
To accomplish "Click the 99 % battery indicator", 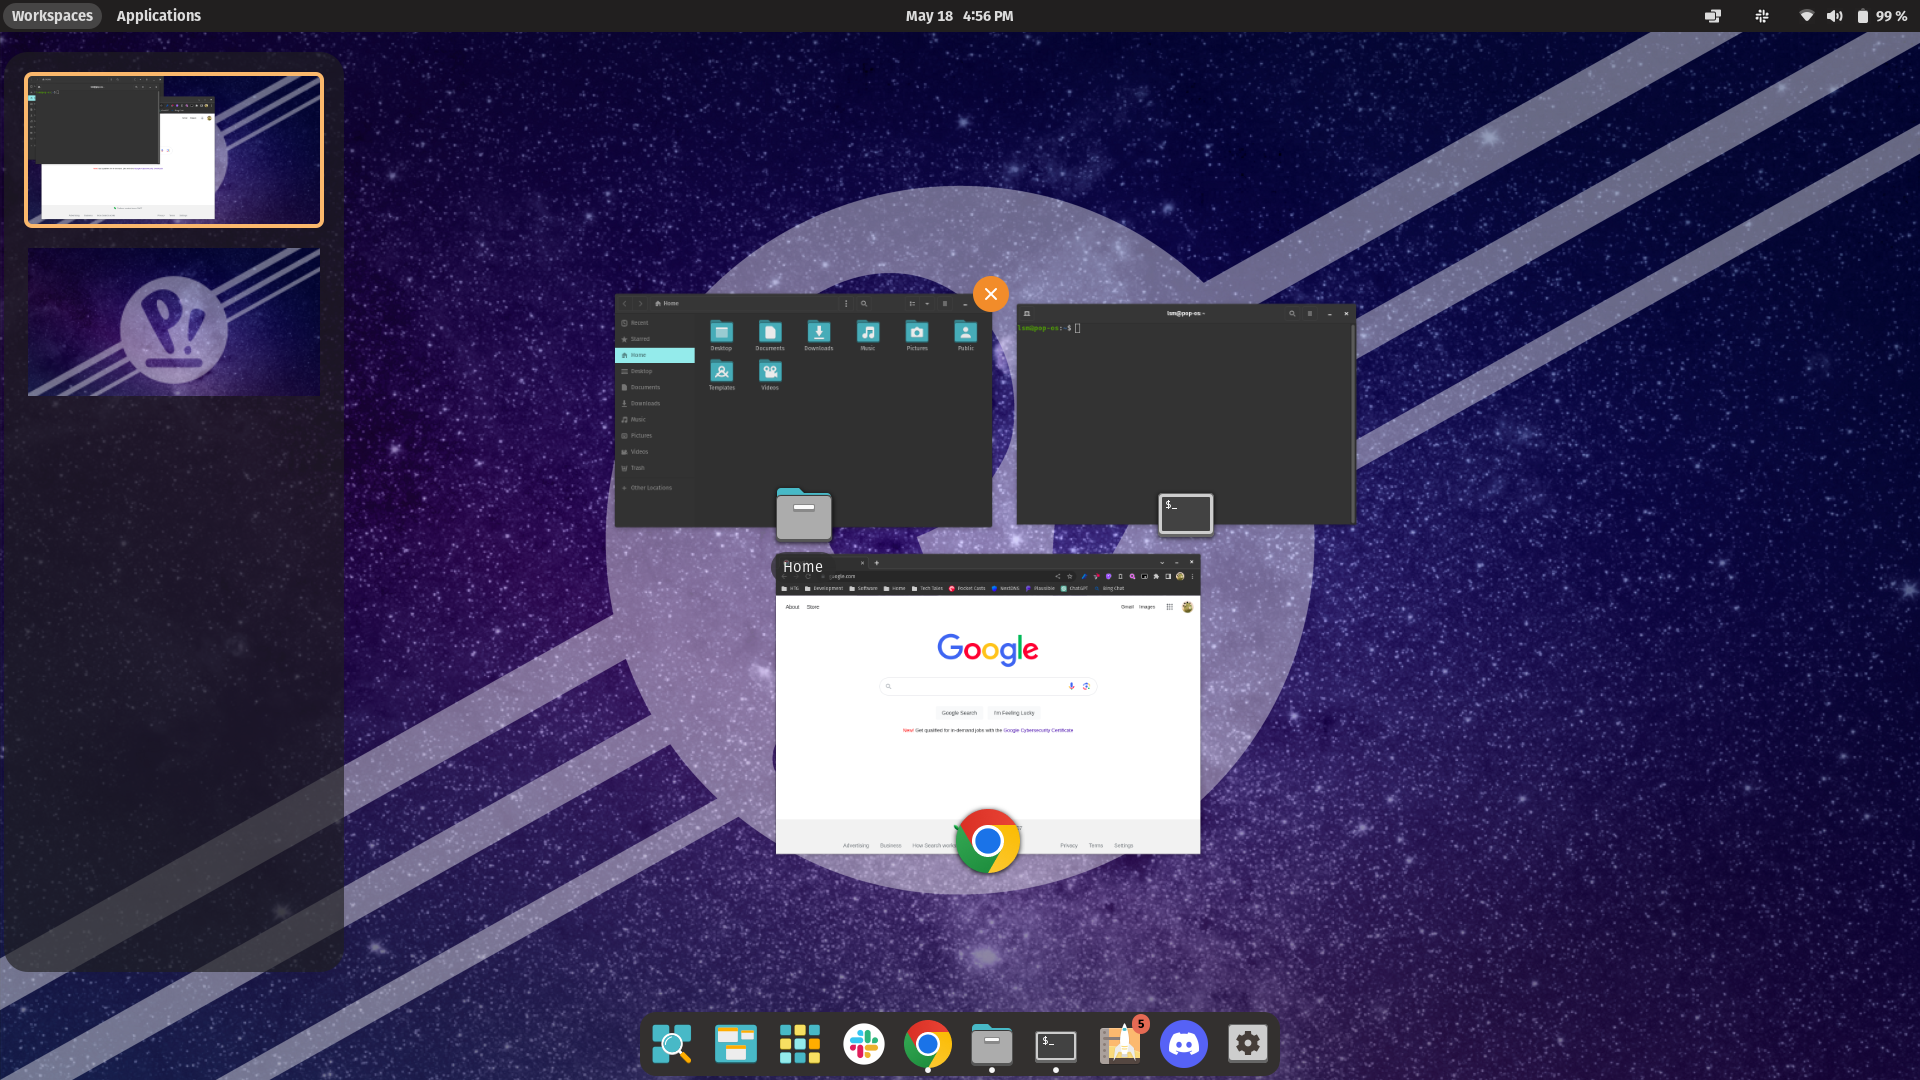I will tap(1882, 16).
